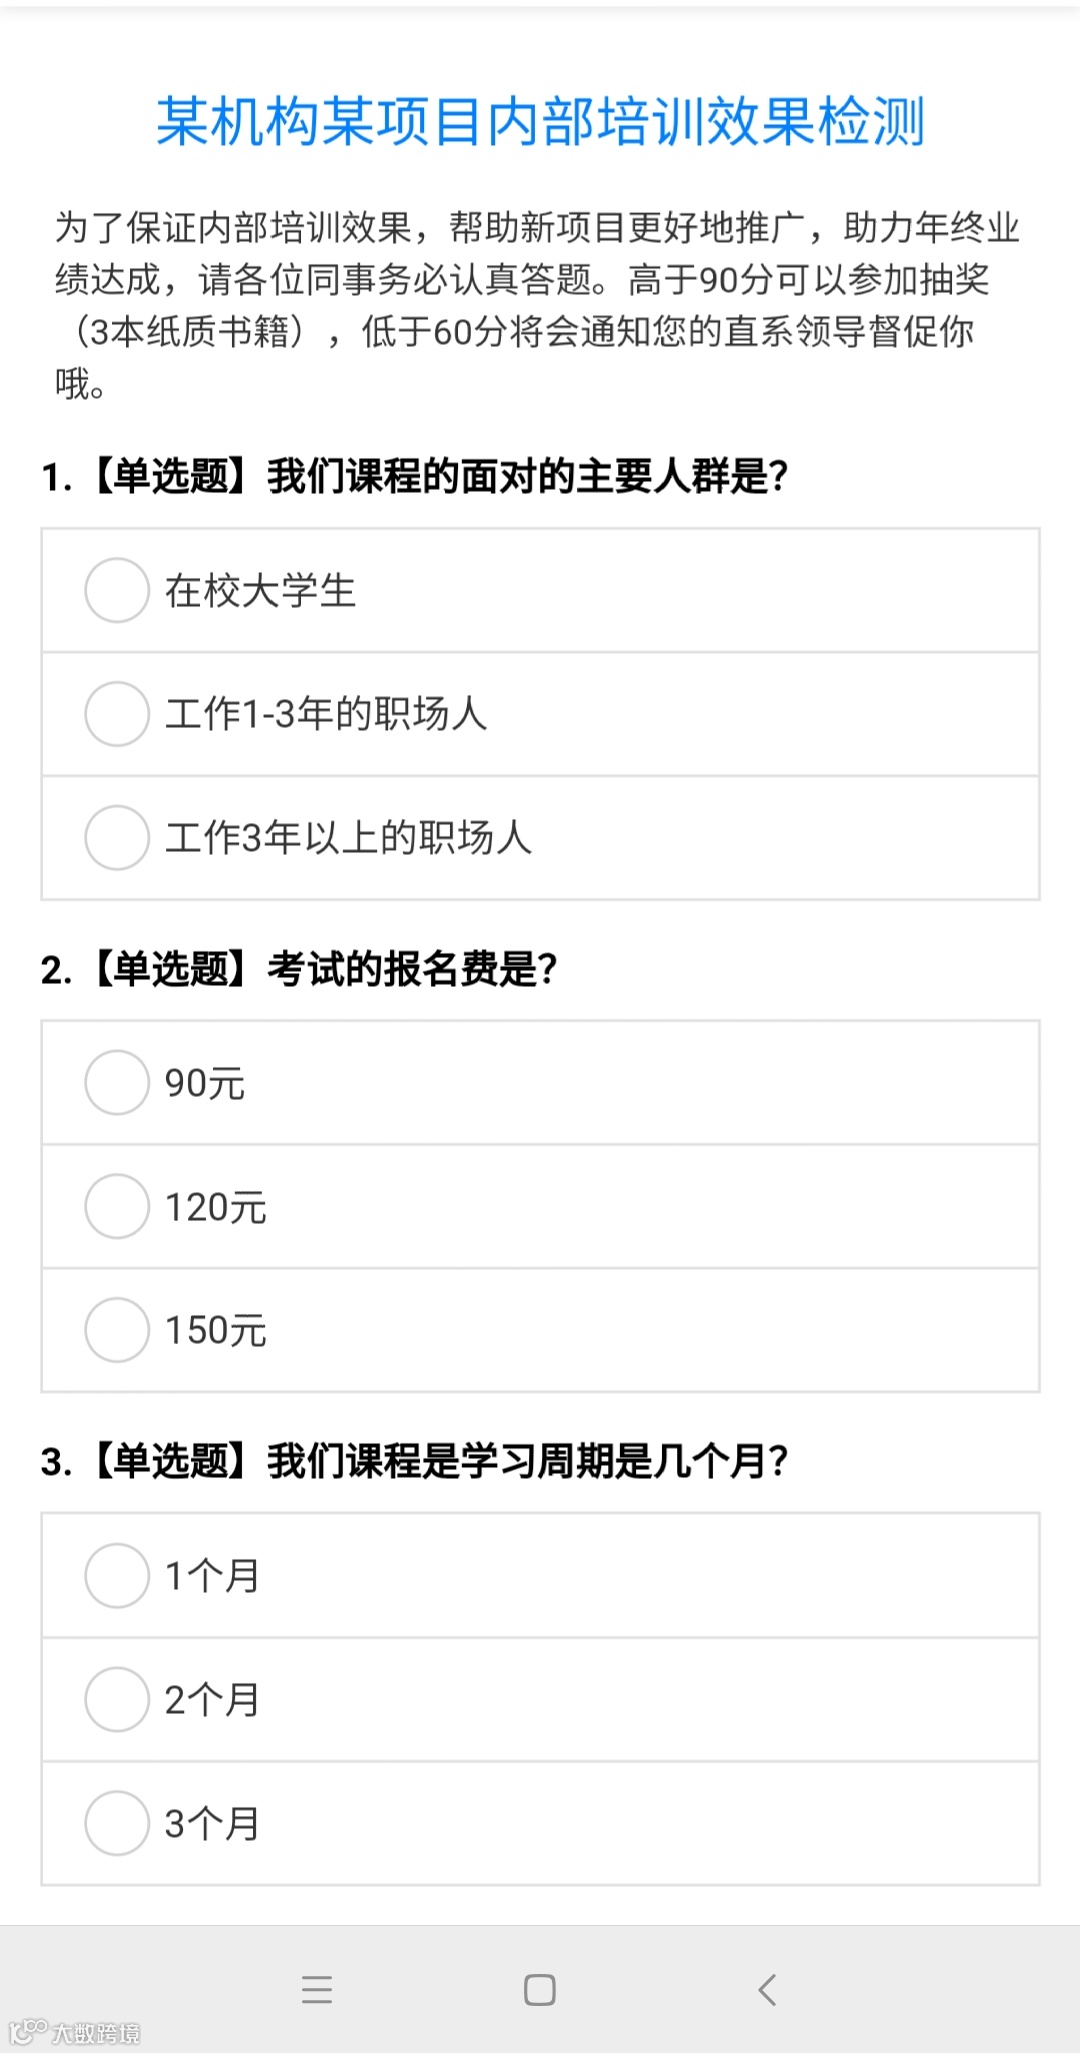Select 工作3年以上的职场人 option
This screenshot has width=1080, height=2053.
click(x=117, y=838)
